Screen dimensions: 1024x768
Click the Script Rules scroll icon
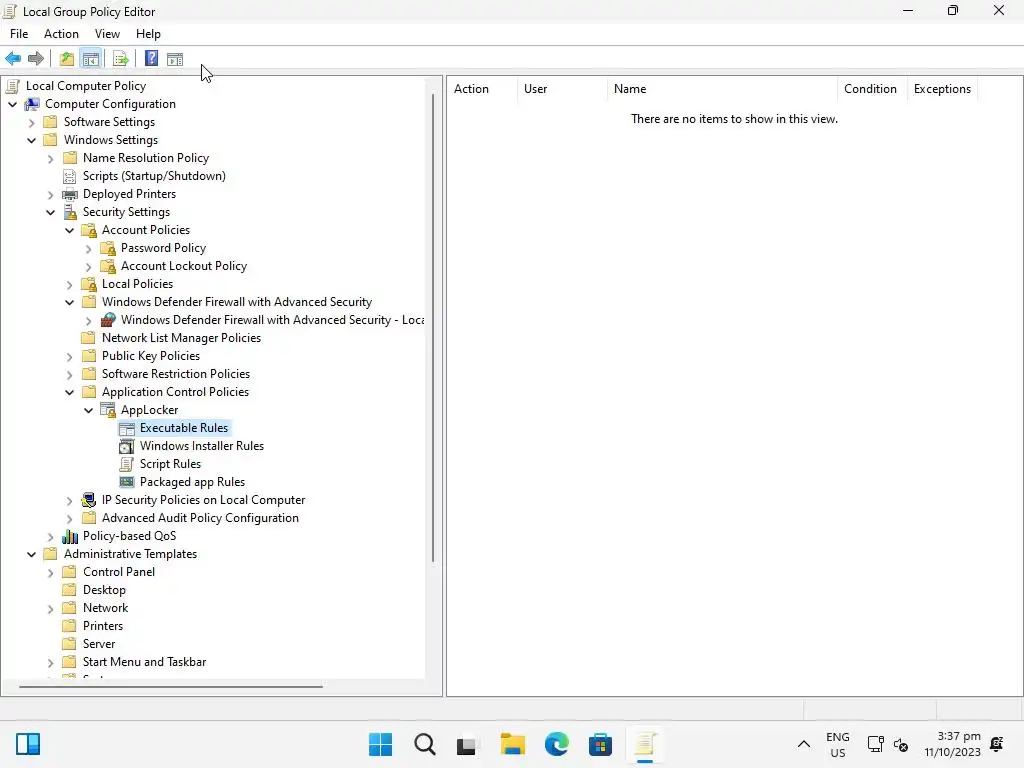[x=127, y=464]
